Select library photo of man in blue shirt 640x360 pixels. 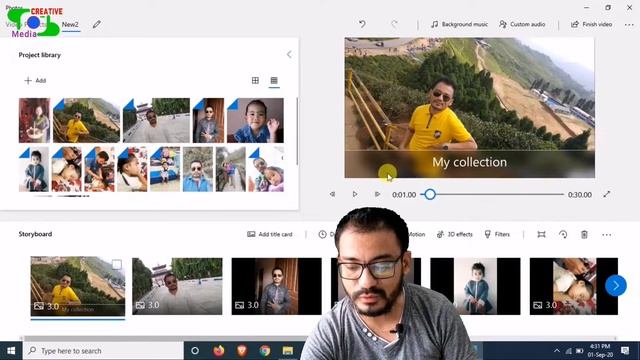click(198, 169)
